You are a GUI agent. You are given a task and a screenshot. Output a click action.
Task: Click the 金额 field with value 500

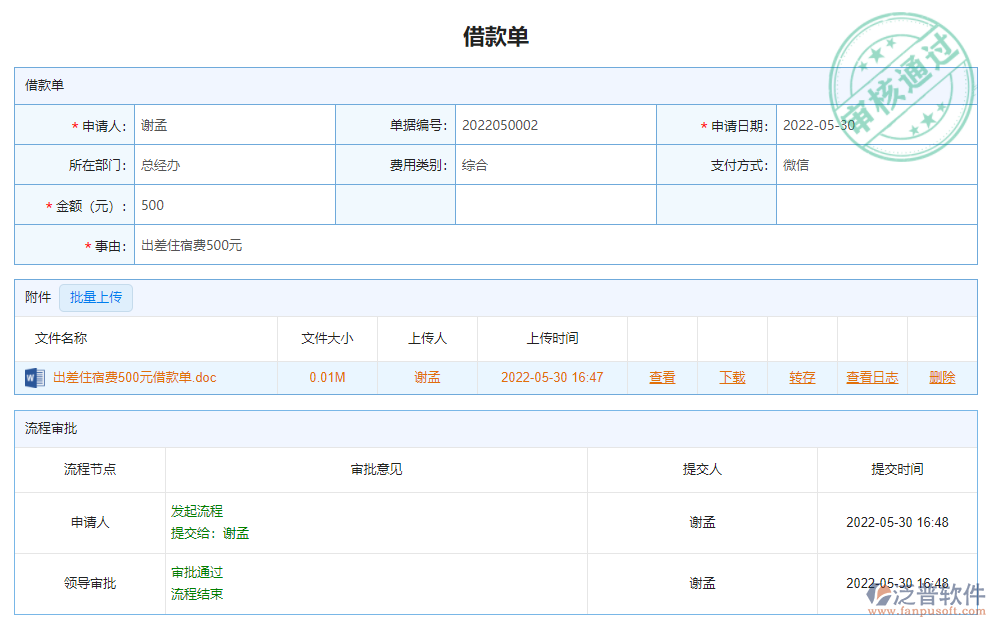pos(234,206)
